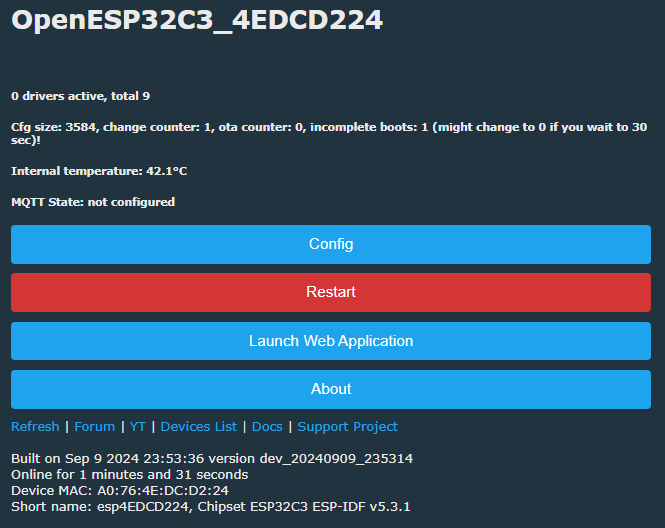Open the Forum link

(x=95, y=426)
